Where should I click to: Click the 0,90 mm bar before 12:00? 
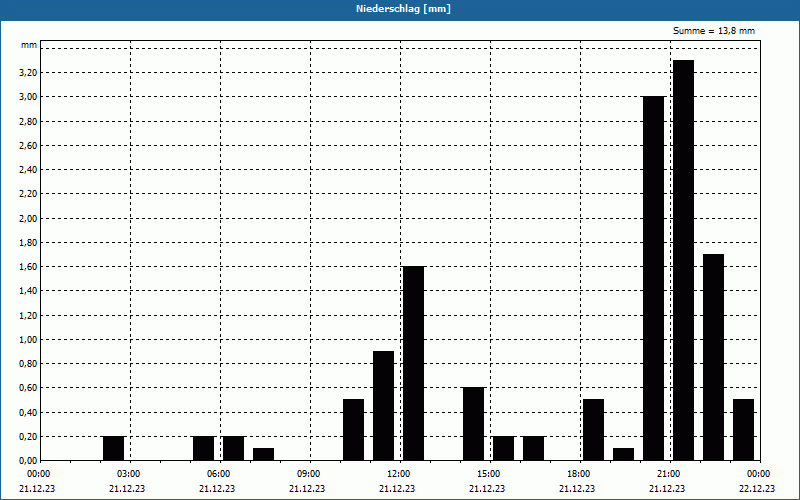(x=384, y=406)
